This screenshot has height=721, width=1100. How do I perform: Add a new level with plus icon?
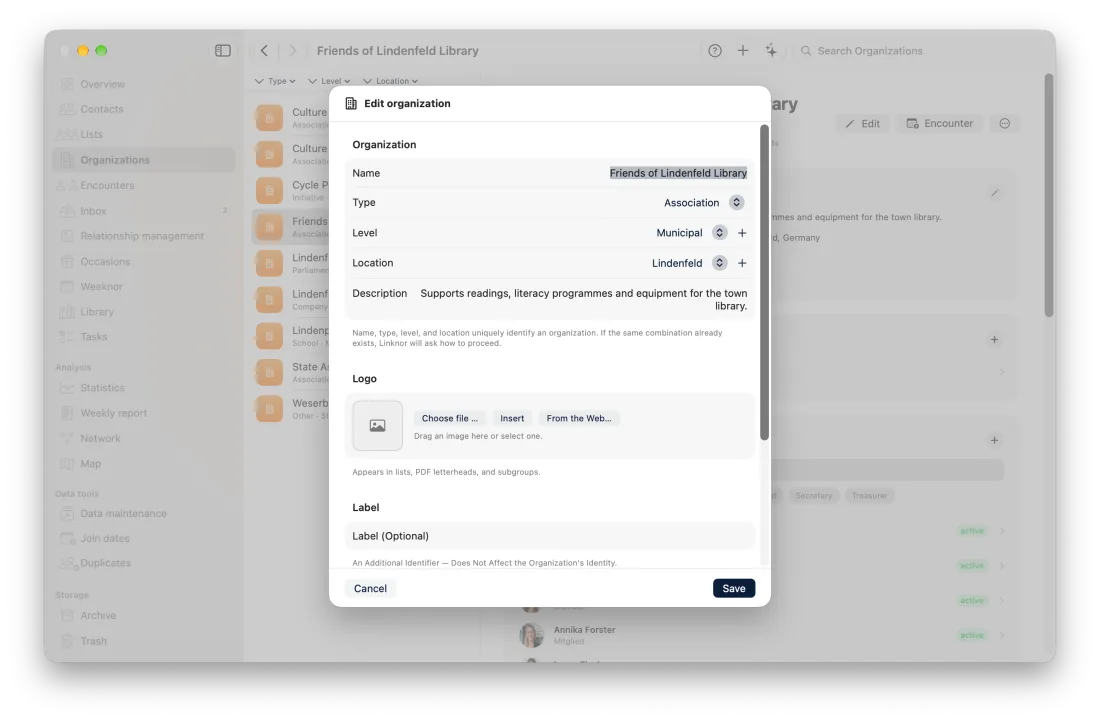coord(742,233)
